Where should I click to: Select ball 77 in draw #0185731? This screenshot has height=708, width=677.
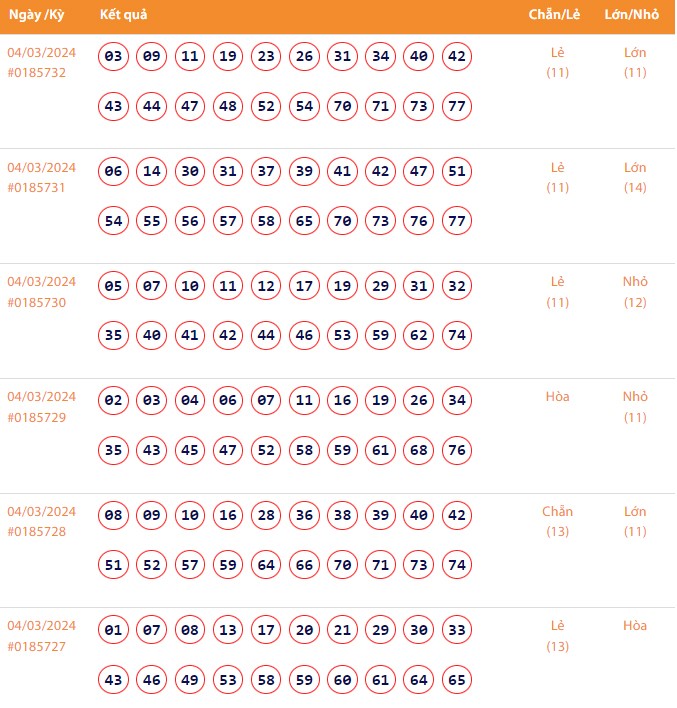pyautogui.click(x=456, y=221)
